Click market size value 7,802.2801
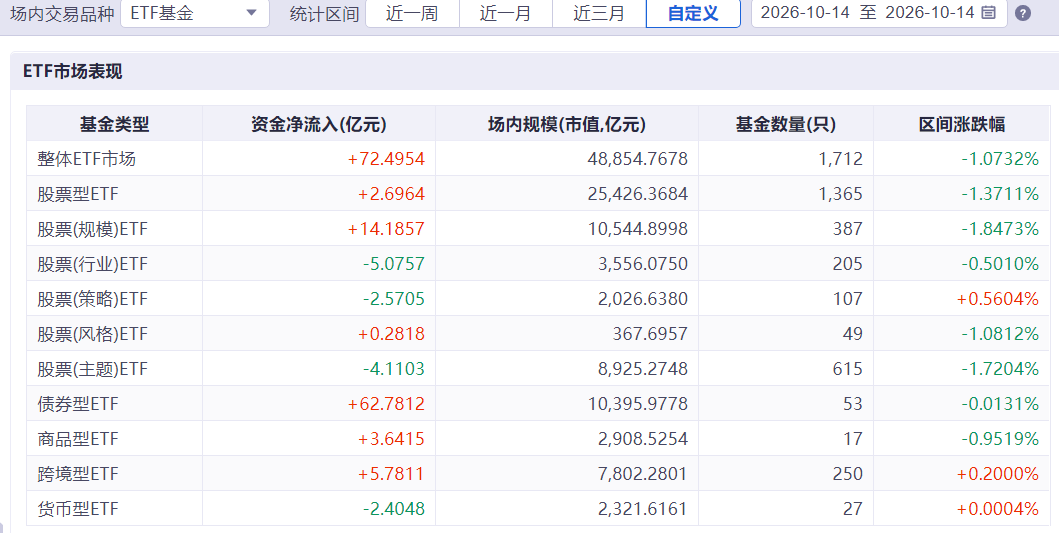 tap(643, 474)
